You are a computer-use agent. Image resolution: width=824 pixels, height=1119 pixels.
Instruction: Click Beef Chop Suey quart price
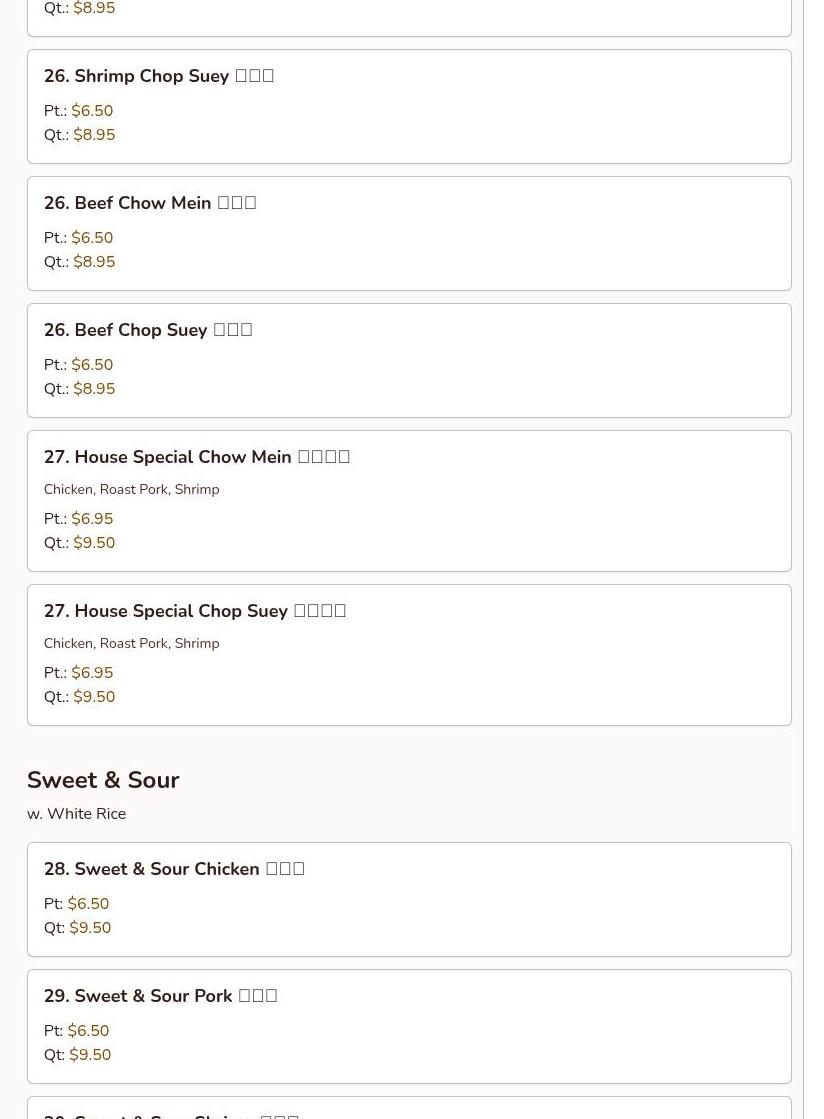(94, 389)
